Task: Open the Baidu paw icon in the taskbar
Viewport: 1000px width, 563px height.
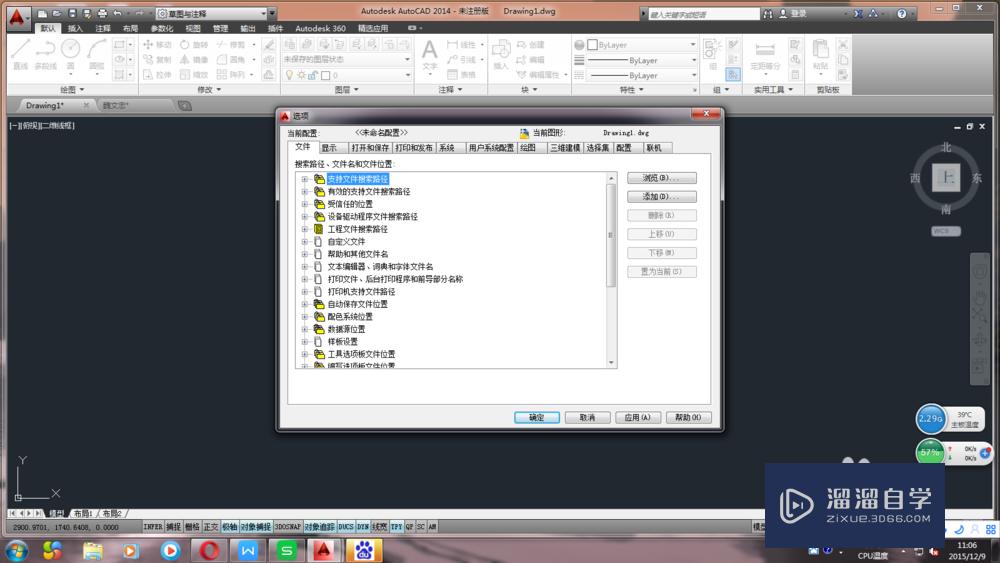Action: click(x=364, y=550)
